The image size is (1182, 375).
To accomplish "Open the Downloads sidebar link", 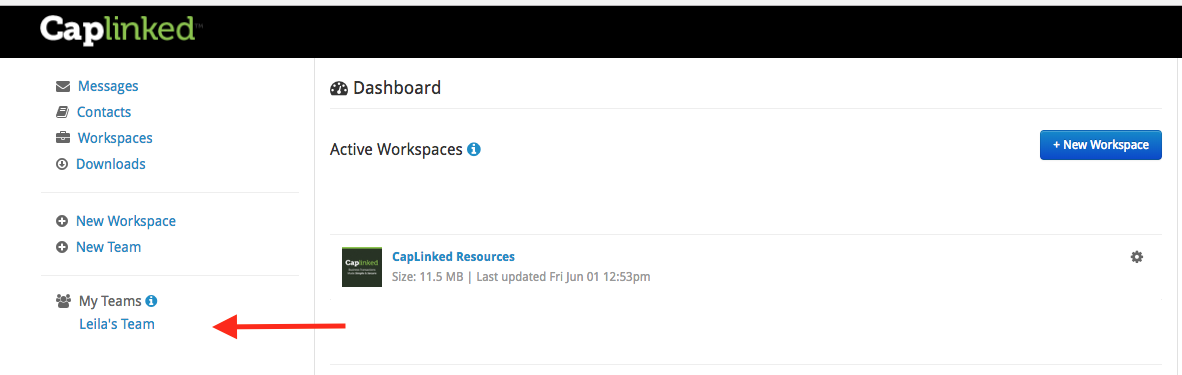I will (x=111, y=164).
